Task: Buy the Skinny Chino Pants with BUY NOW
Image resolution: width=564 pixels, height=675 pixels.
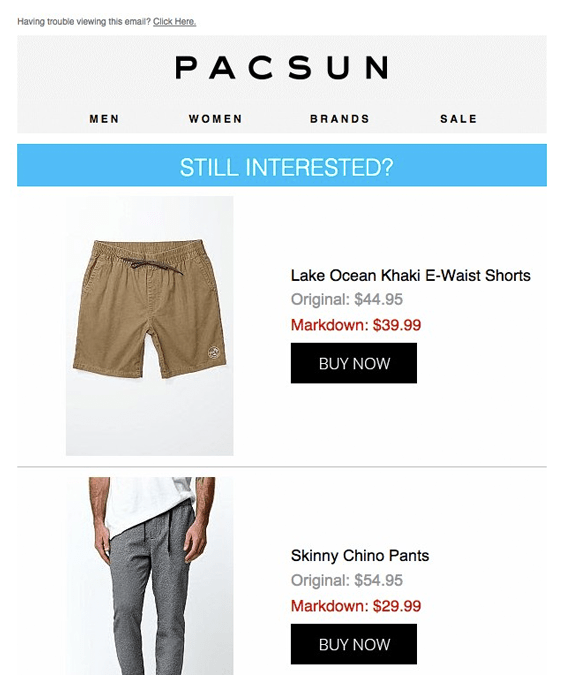Action: coord(354,644)
